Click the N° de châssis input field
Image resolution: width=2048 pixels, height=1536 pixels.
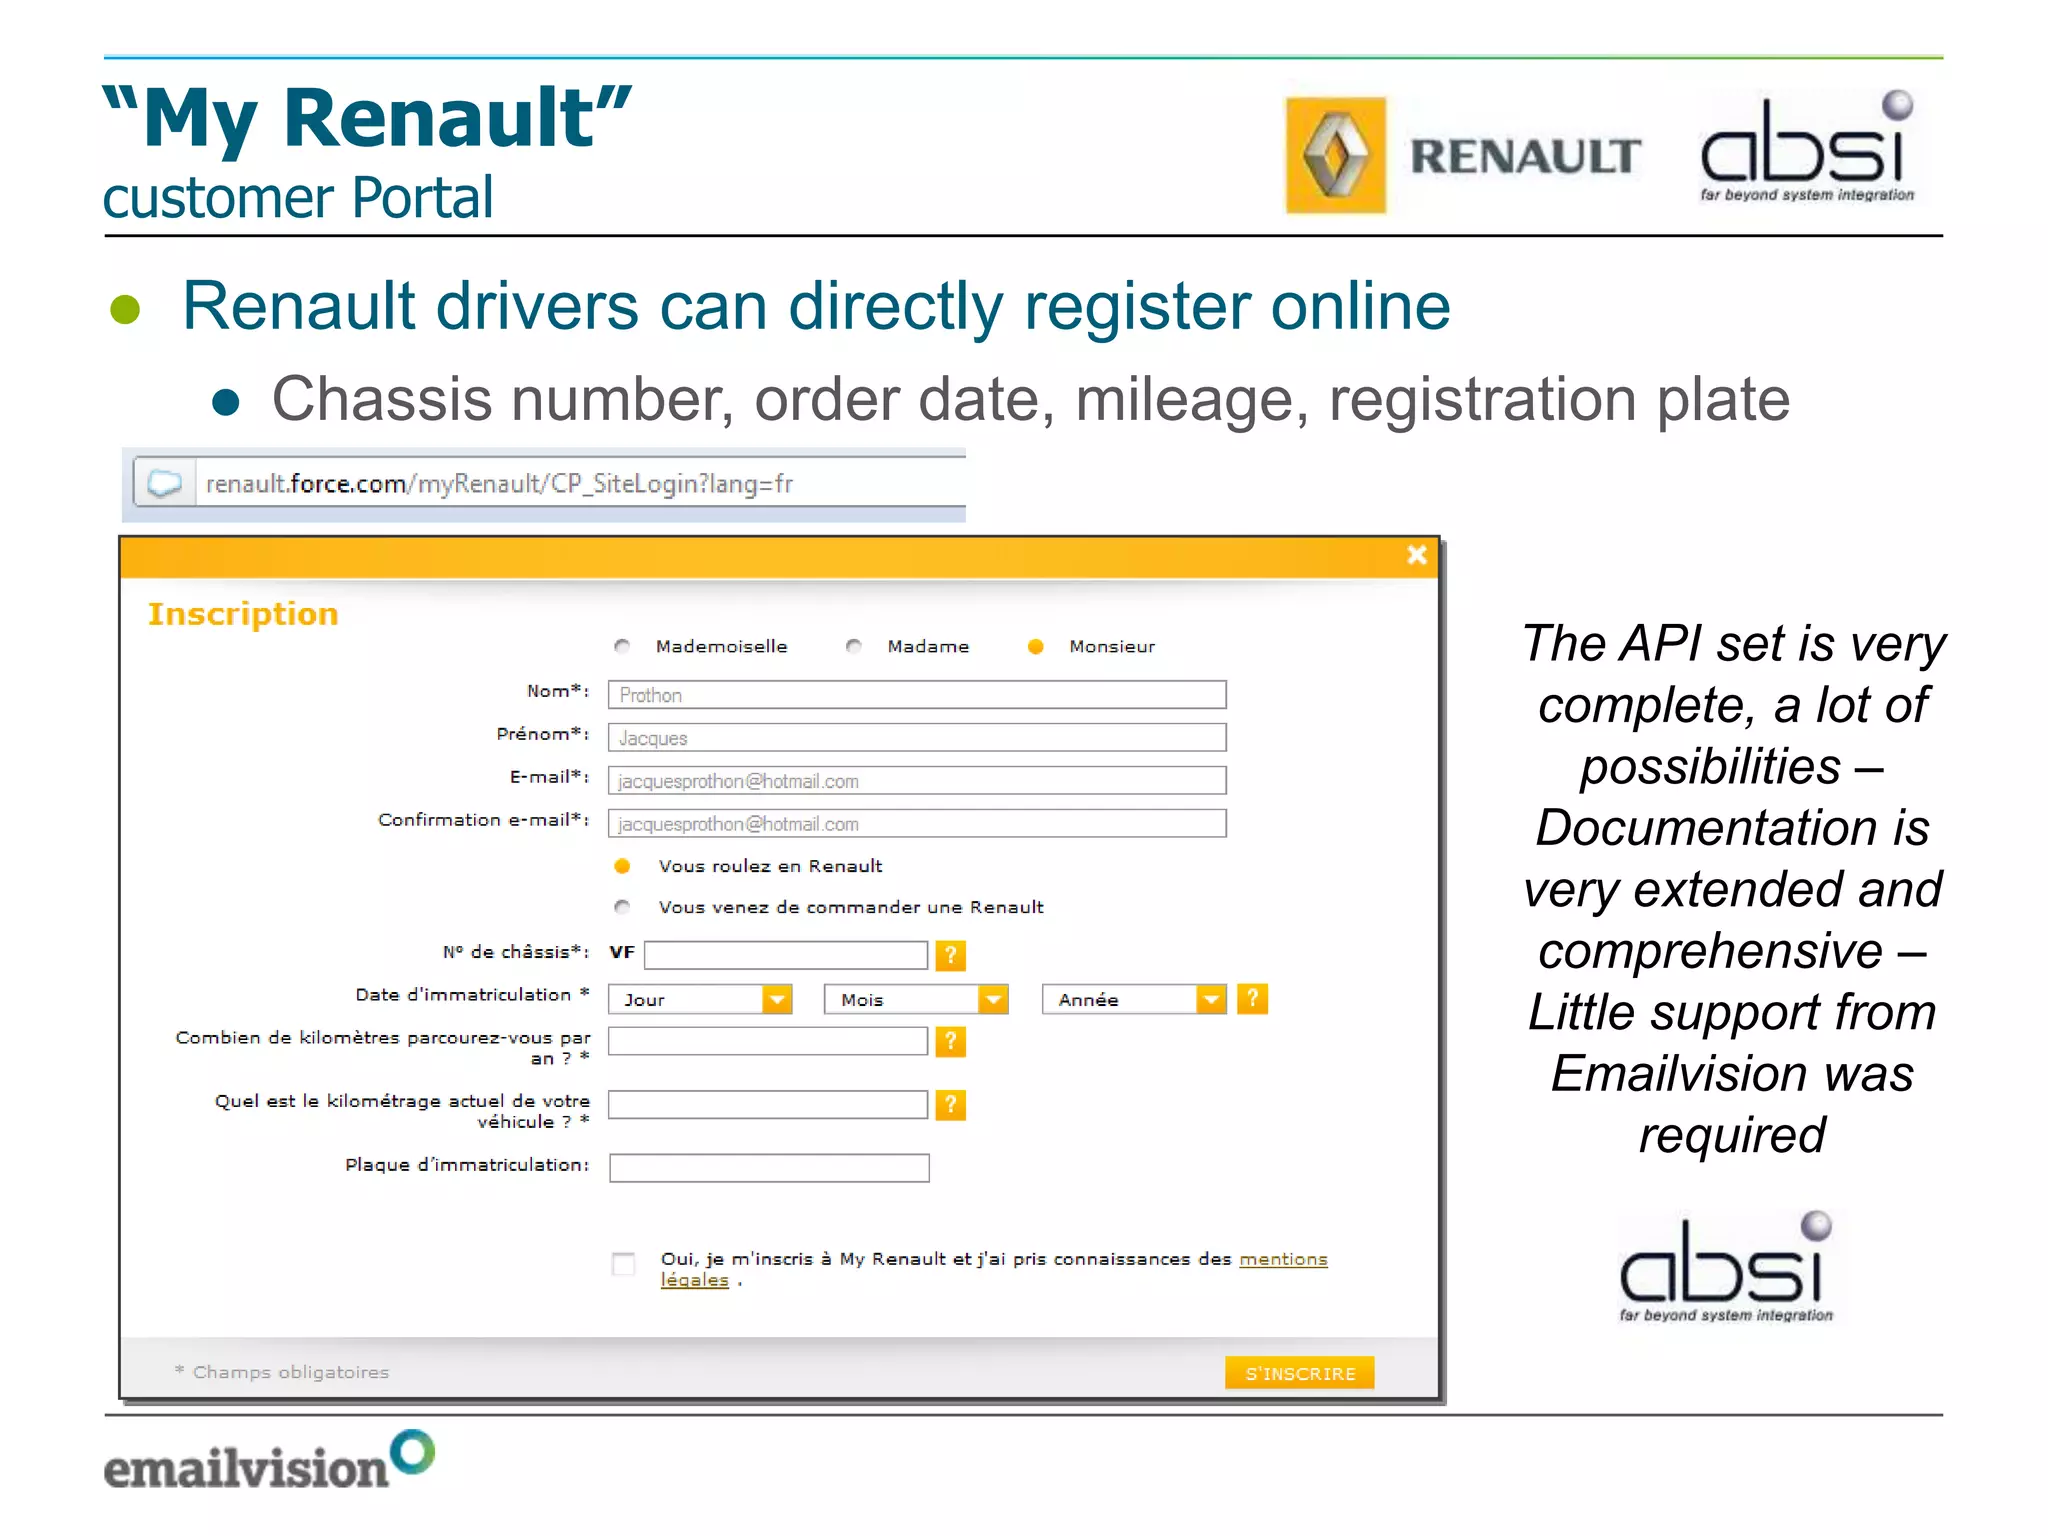(786, 955)
